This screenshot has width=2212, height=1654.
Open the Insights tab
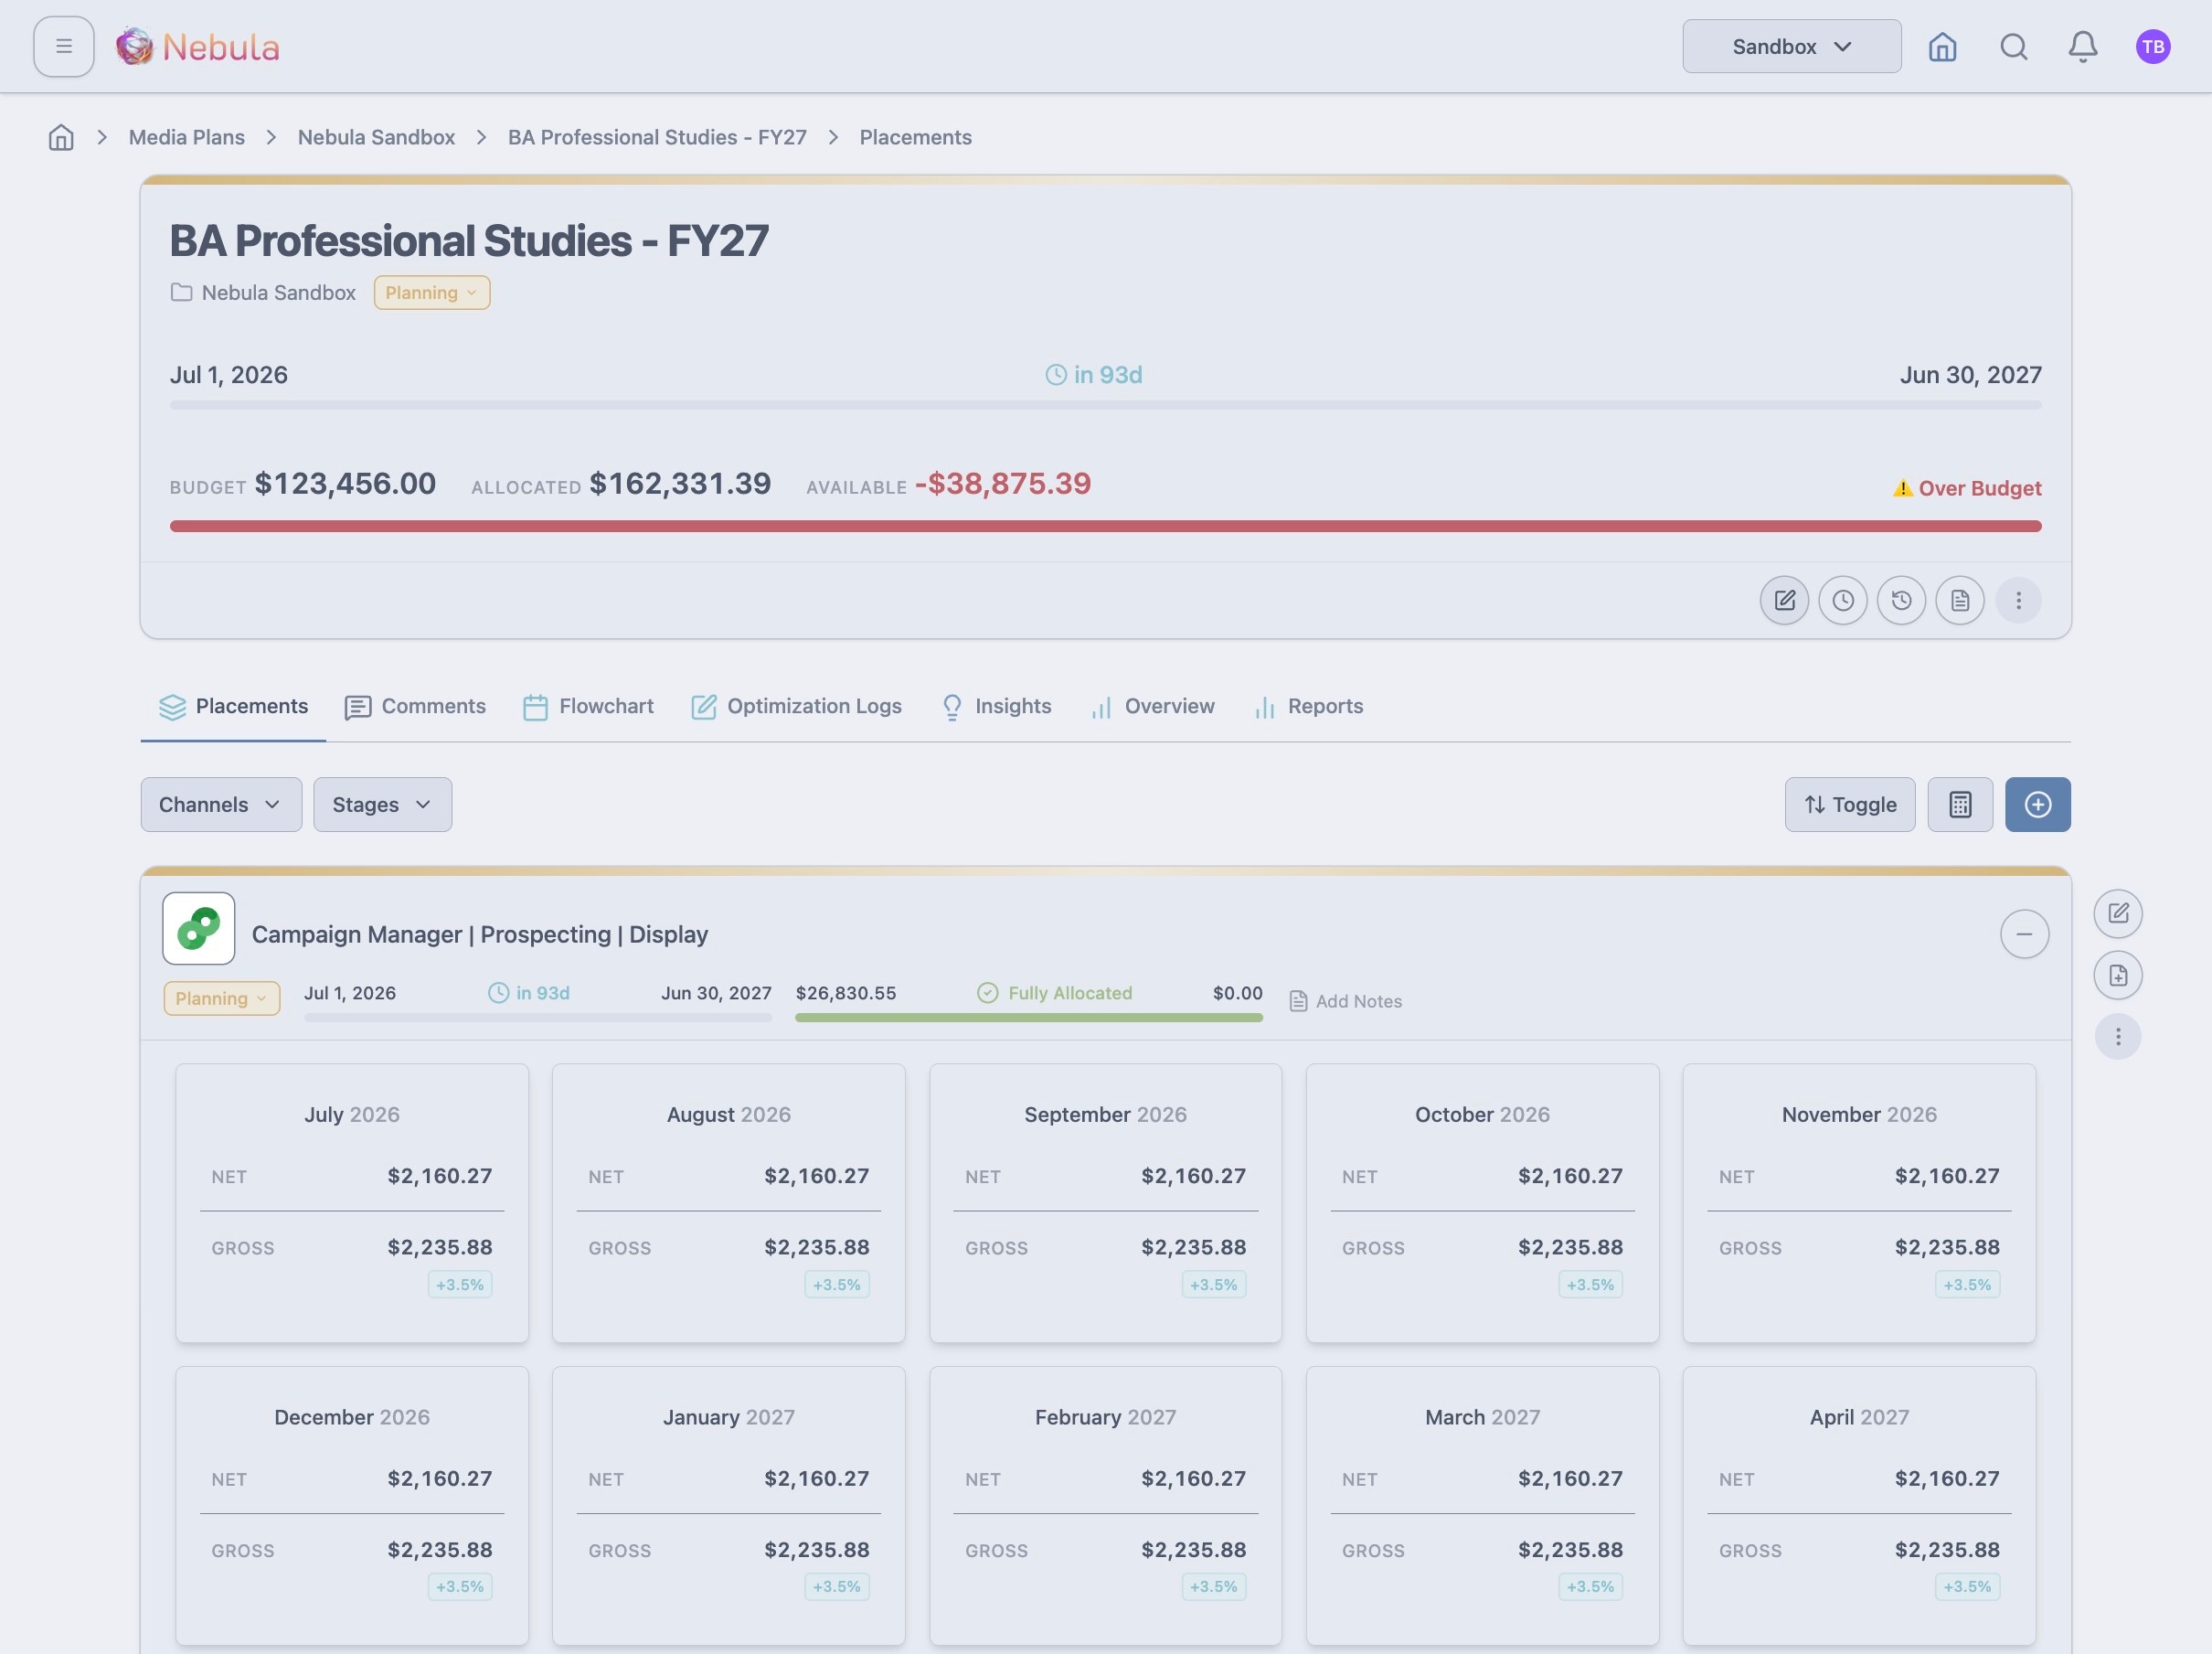(996, 707)
